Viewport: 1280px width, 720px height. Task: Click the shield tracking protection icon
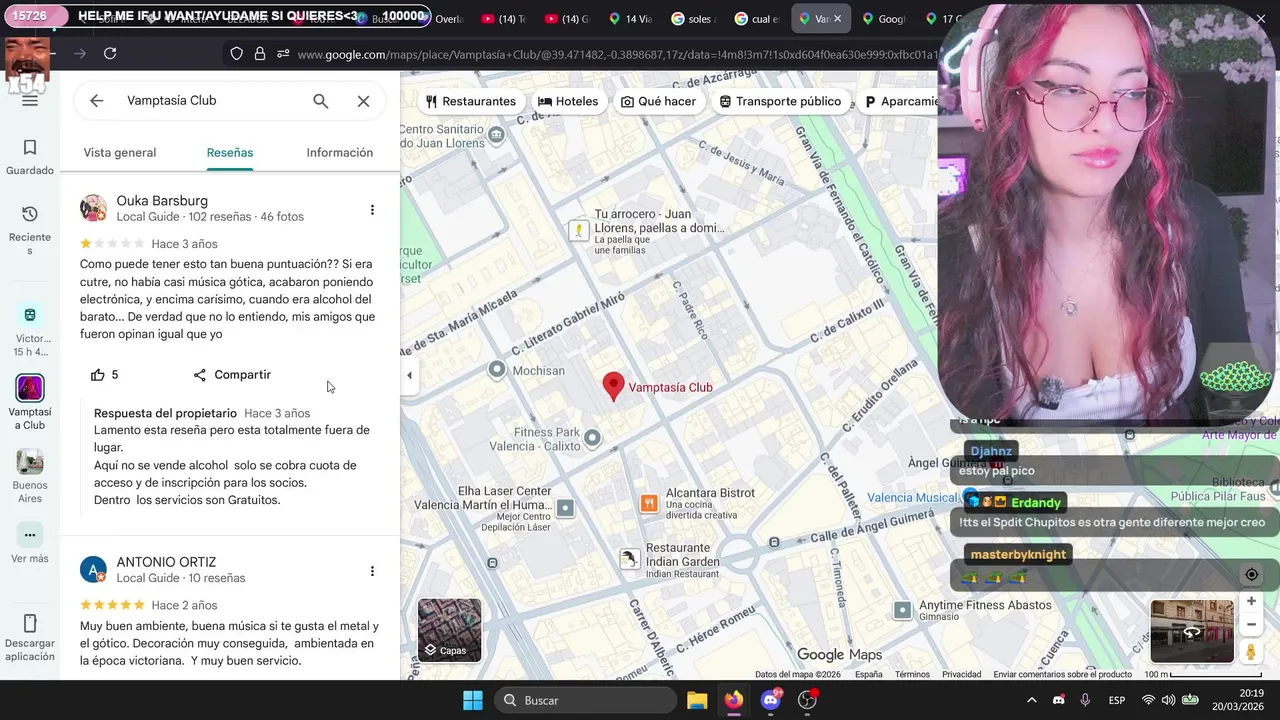click(x=237, y=54)
